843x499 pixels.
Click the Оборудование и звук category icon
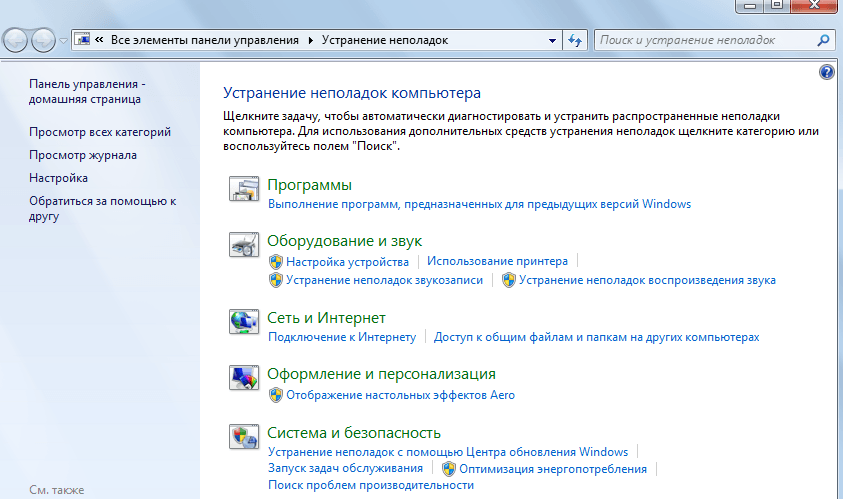244,245
